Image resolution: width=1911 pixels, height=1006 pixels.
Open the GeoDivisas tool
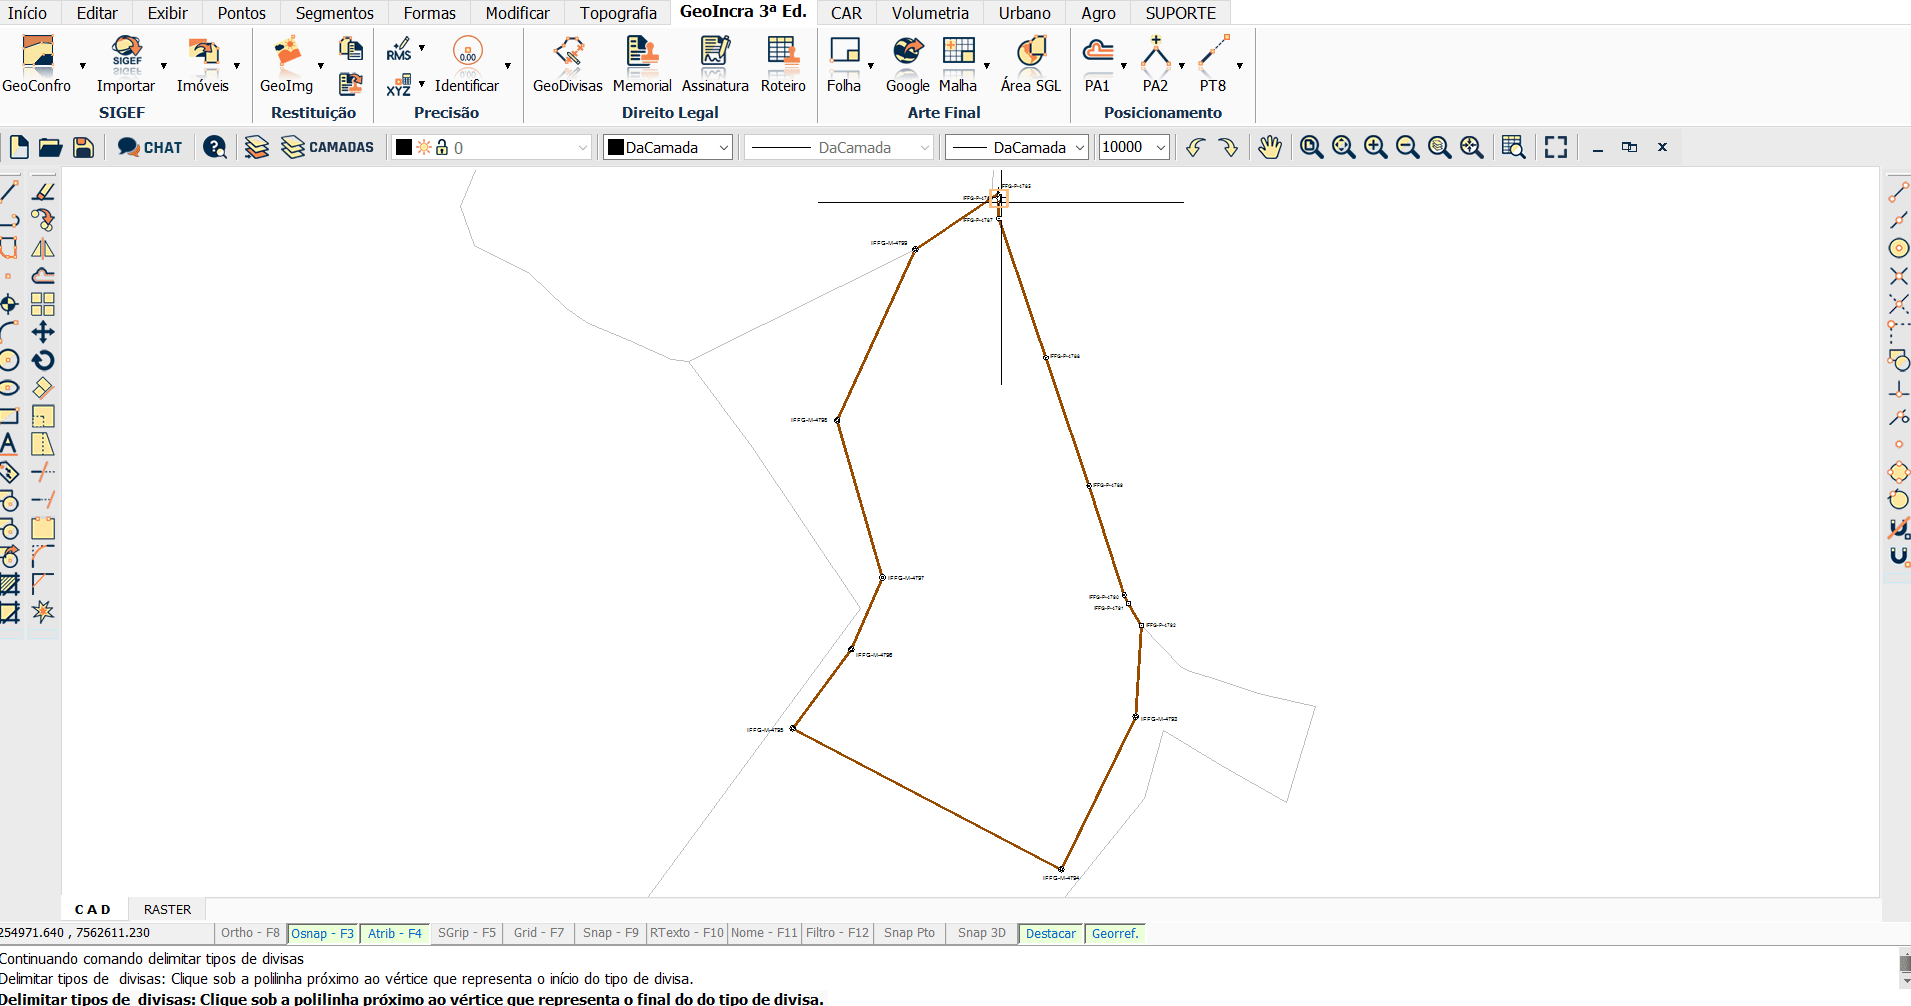pos(567,64)
